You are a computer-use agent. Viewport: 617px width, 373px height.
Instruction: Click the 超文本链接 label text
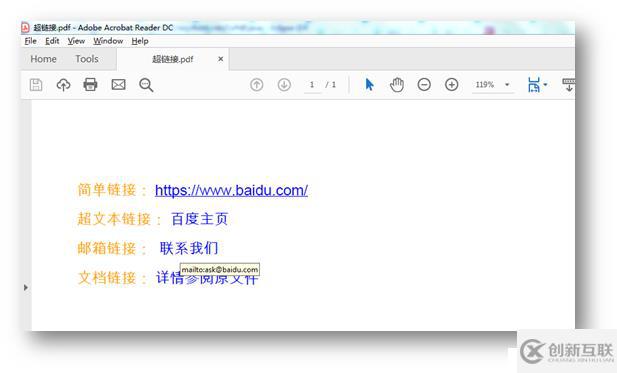click(x=114, y=219)
